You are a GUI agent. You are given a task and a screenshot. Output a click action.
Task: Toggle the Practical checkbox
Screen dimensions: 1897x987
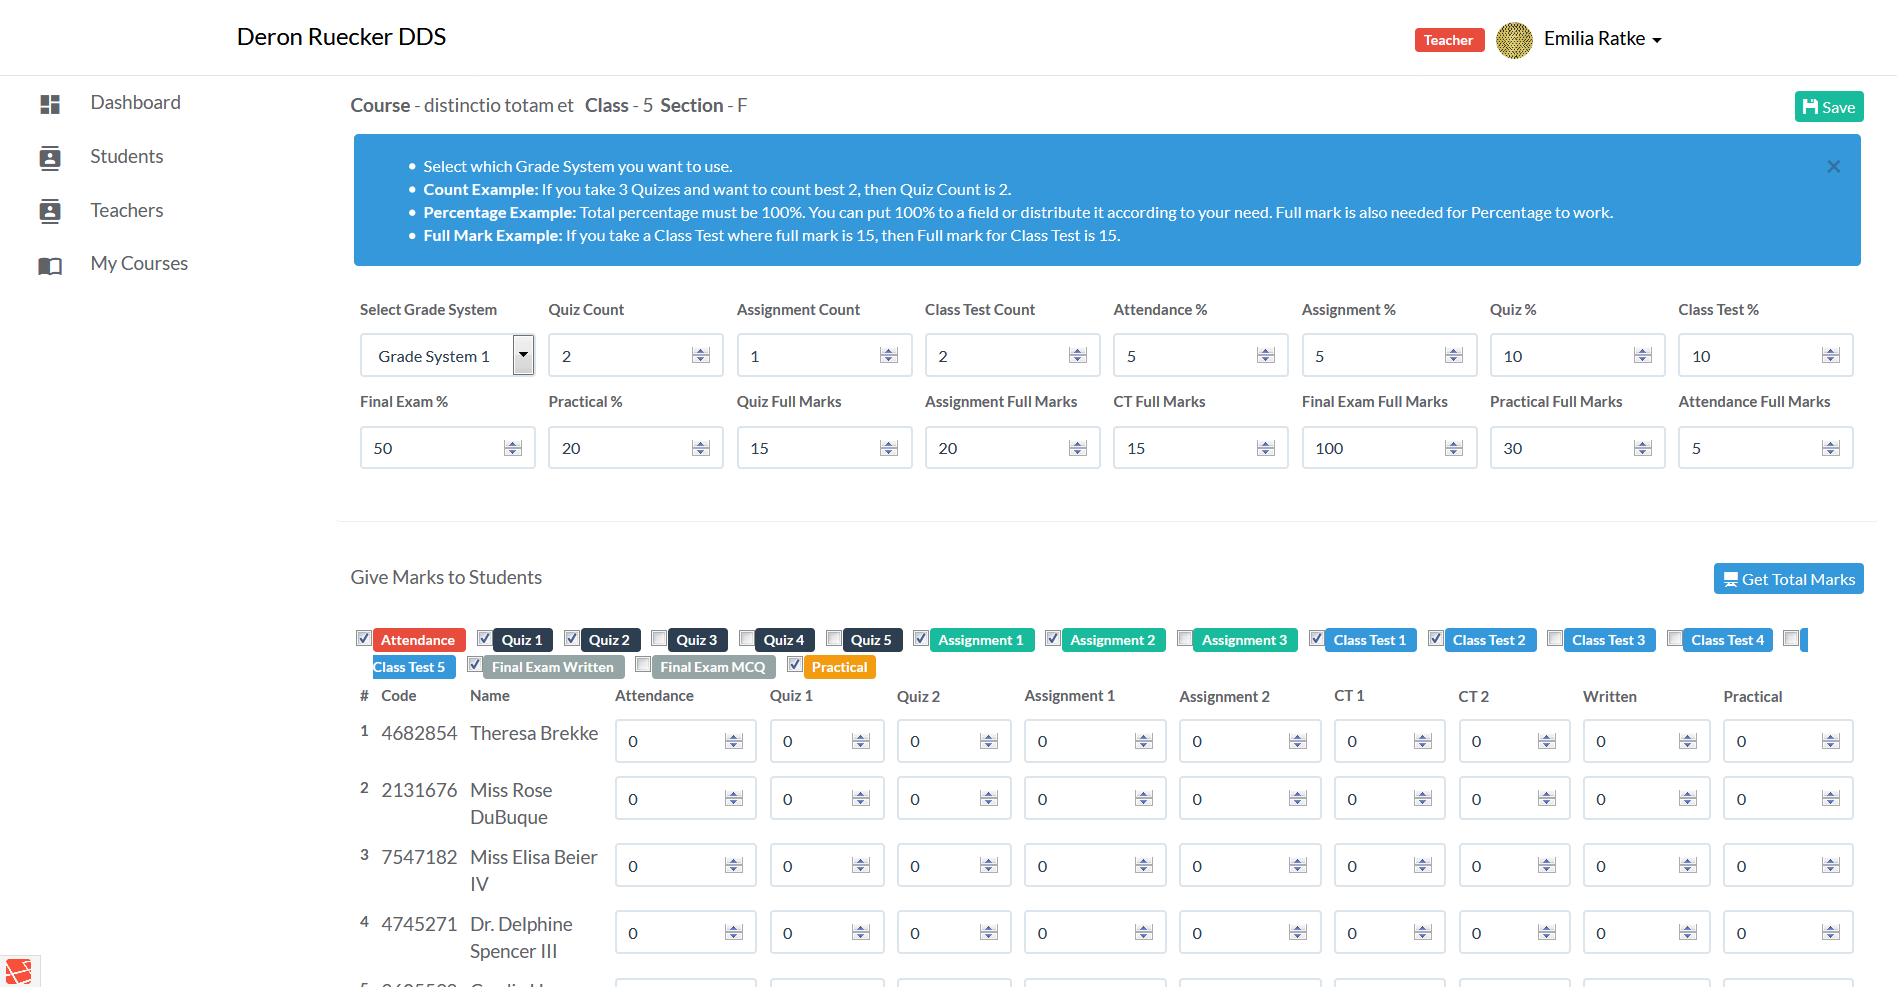click(x=795, y=665)
